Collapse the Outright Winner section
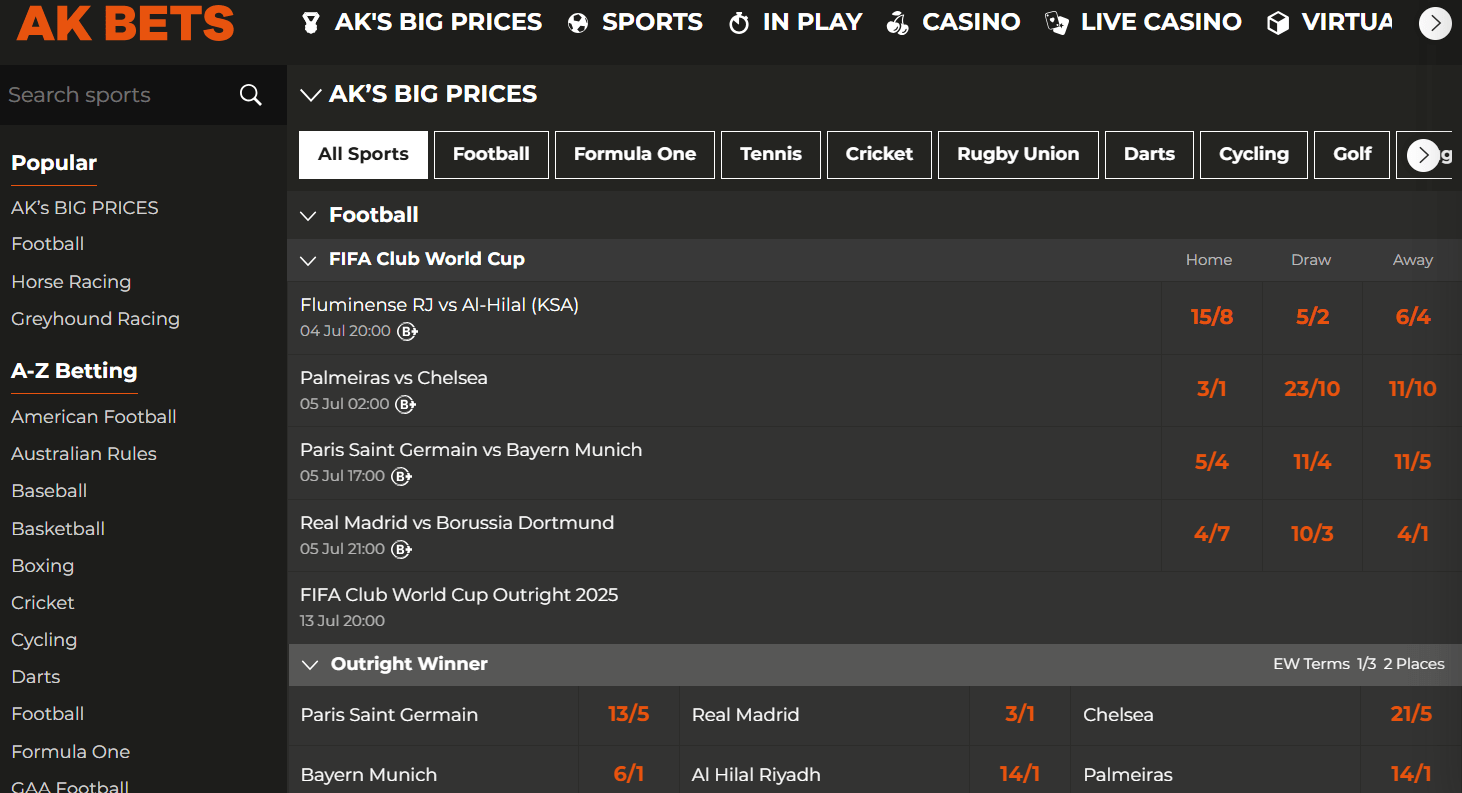Screen dimensions: 1462x793 point(310,664)
